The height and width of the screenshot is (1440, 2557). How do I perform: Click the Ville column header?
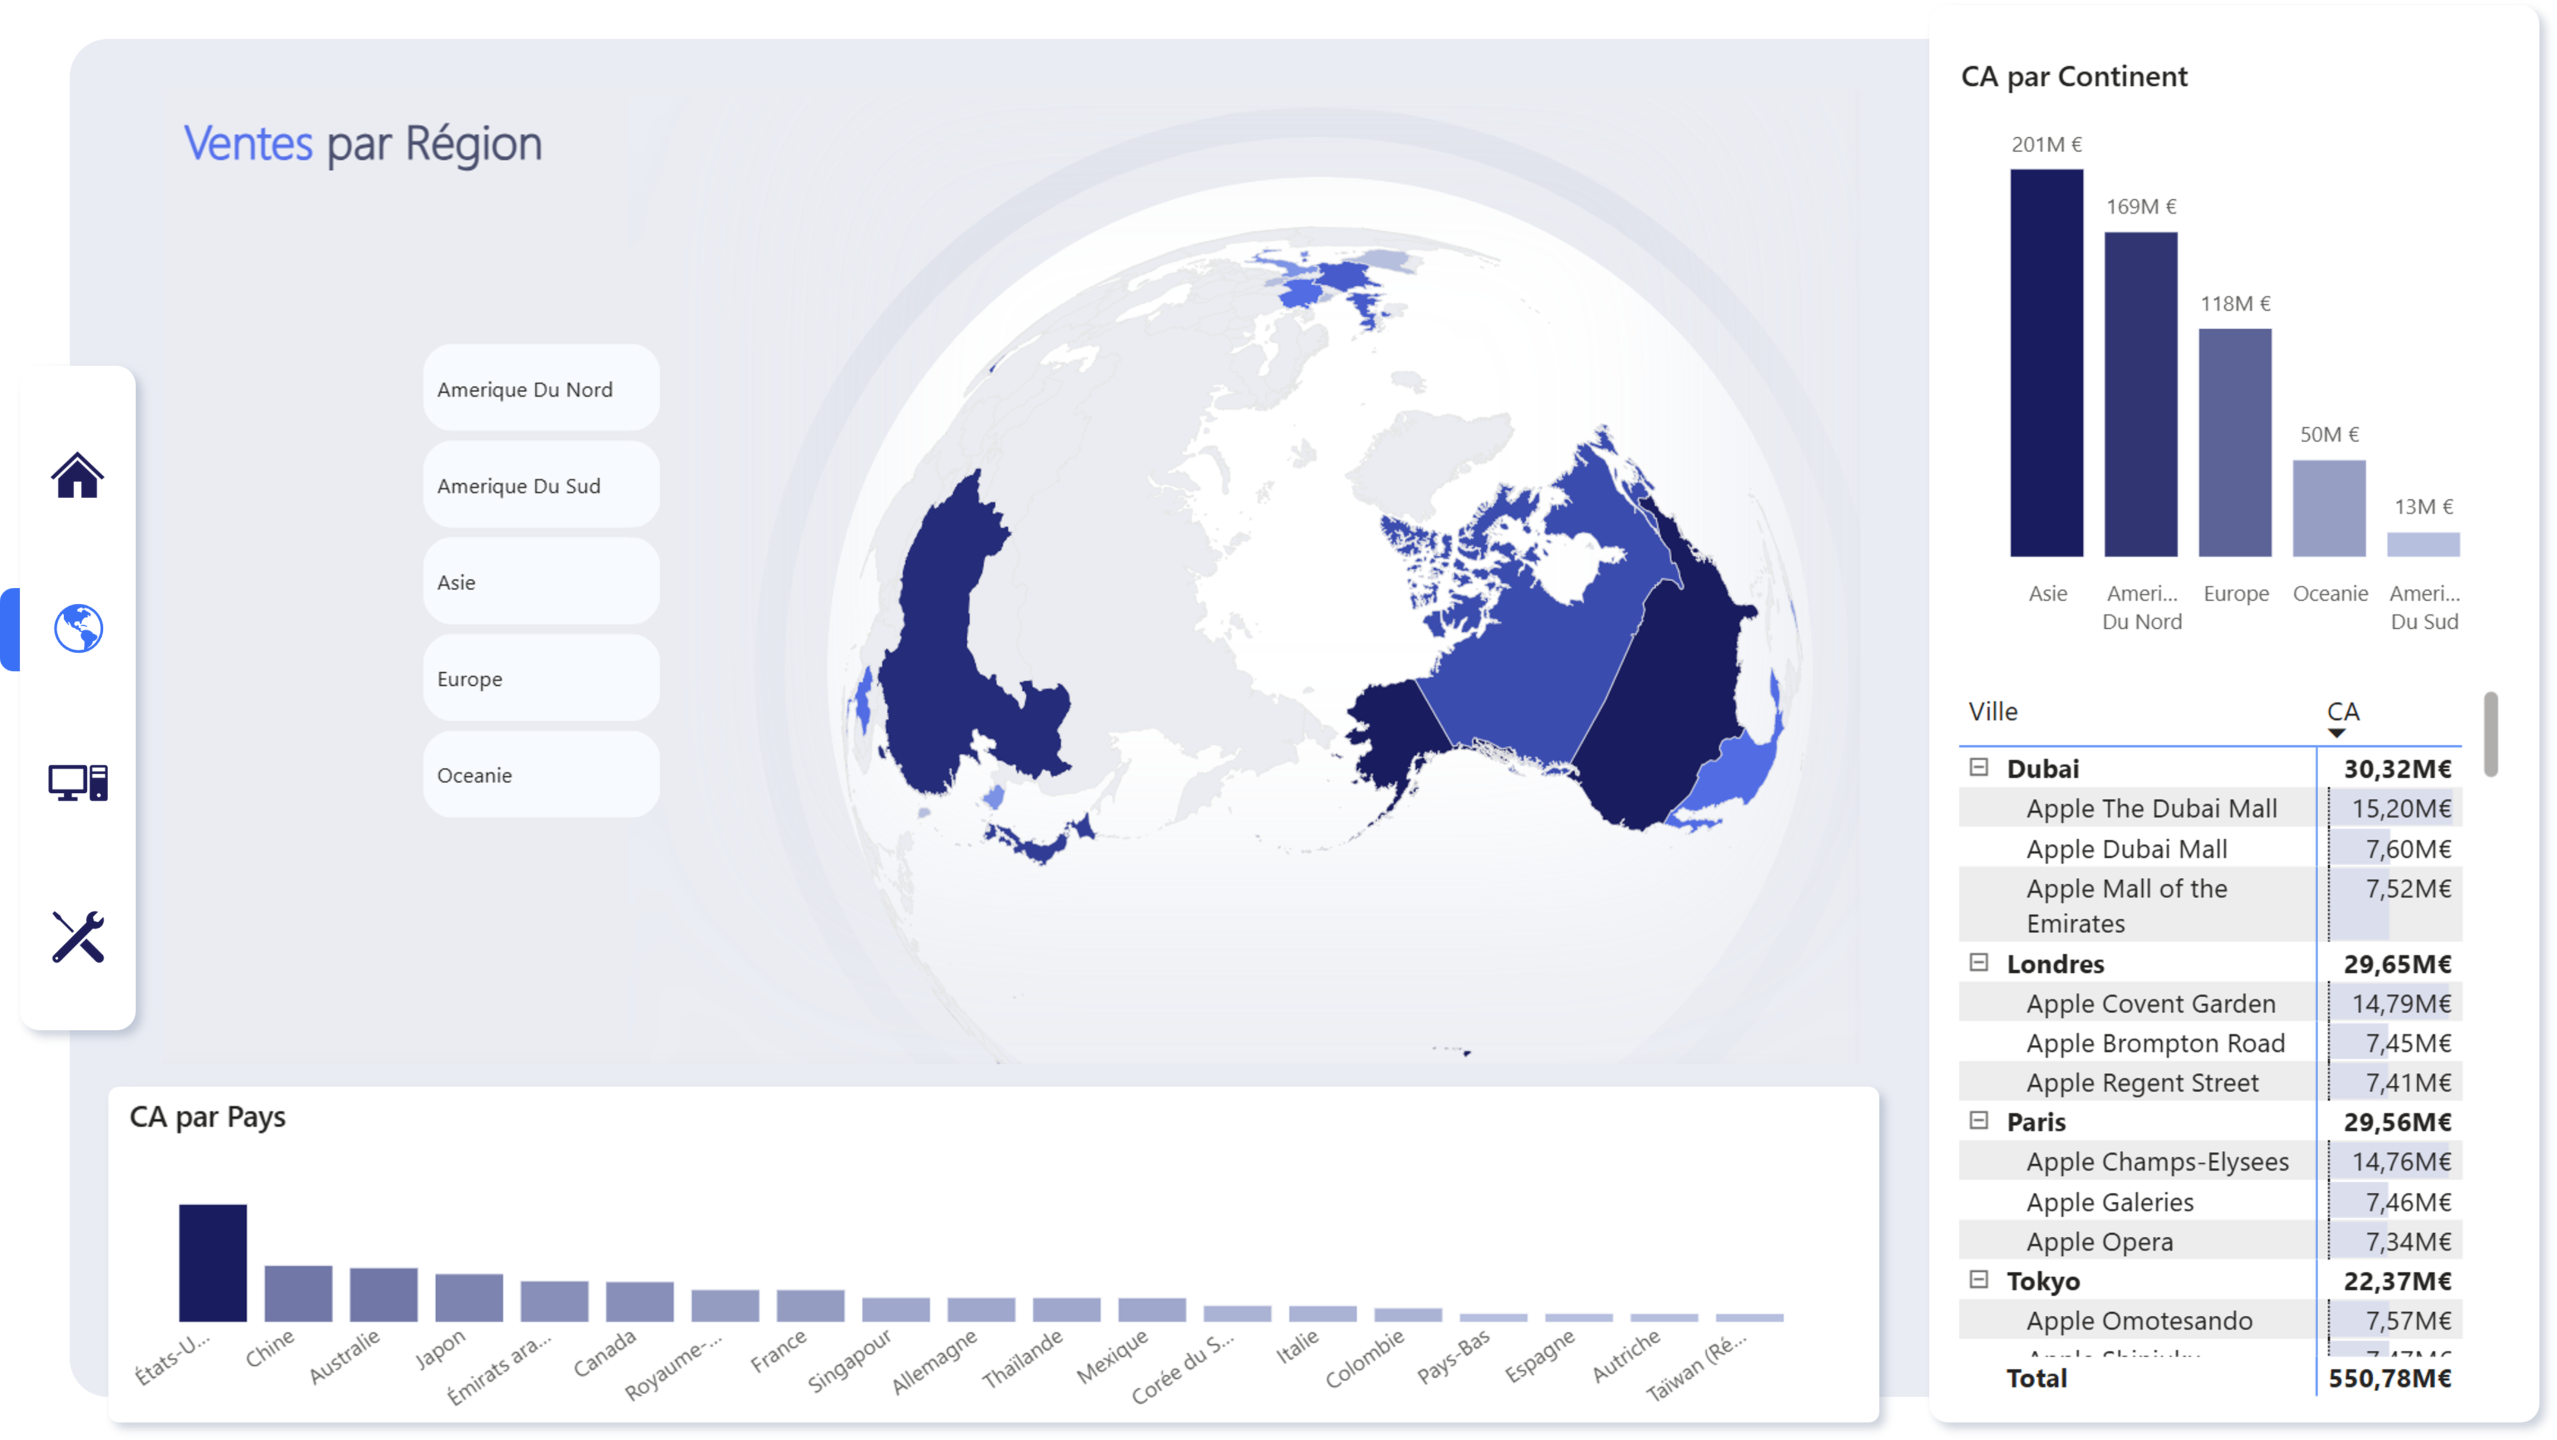pos(1993,712)
